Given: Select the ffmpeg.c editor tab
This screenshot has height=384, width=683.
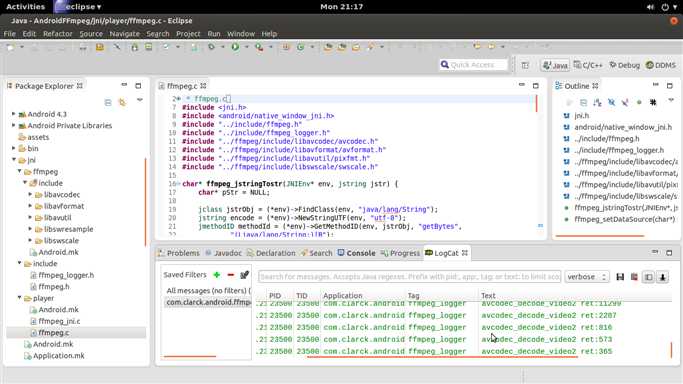Looking at the screenshot, I should click(x=182, y=86).
